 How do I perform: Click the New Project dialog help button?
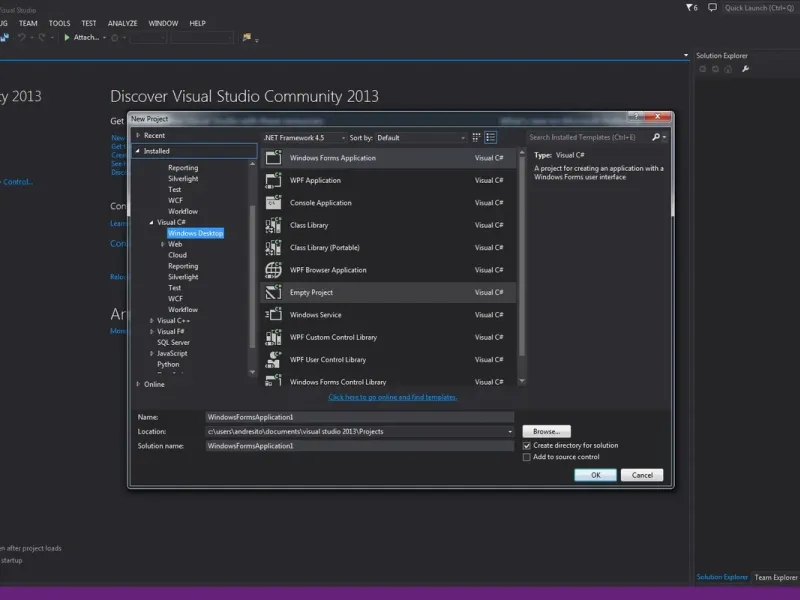(636, 116)
